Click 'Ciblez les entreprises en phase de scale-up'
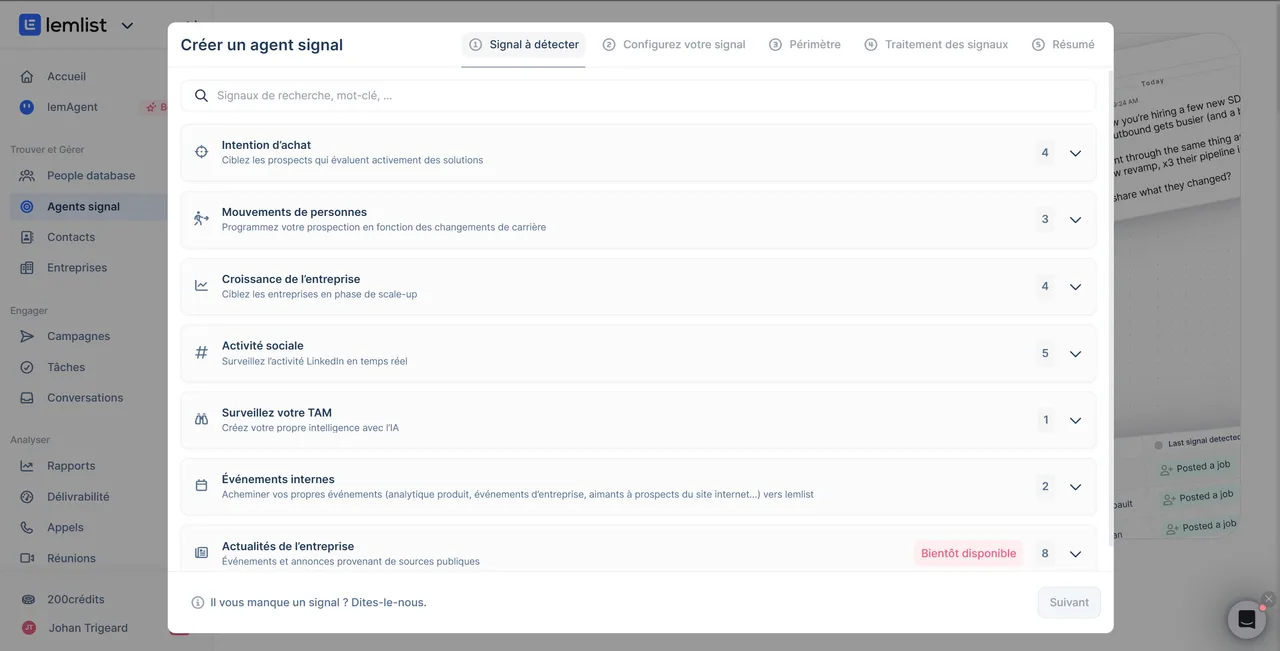Image resolution: width=1280 pixels, height=651 pixels. [319, 294]
